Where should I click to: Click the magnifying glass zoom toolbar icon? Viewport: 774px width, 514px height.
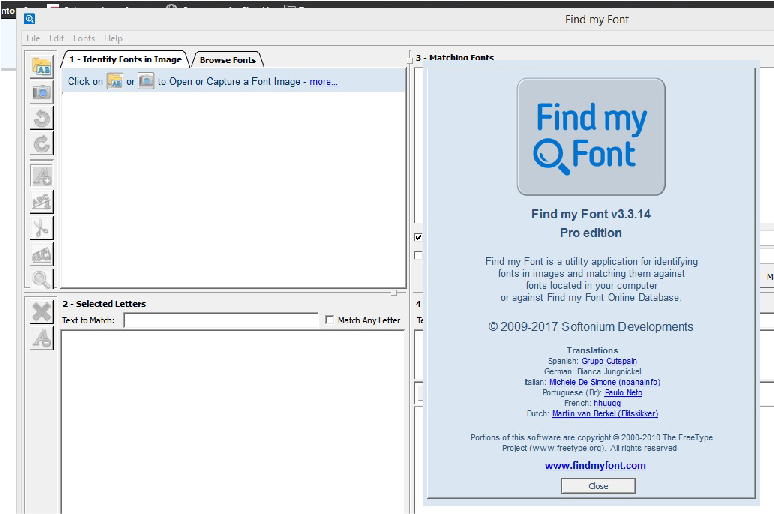(41, 279)
